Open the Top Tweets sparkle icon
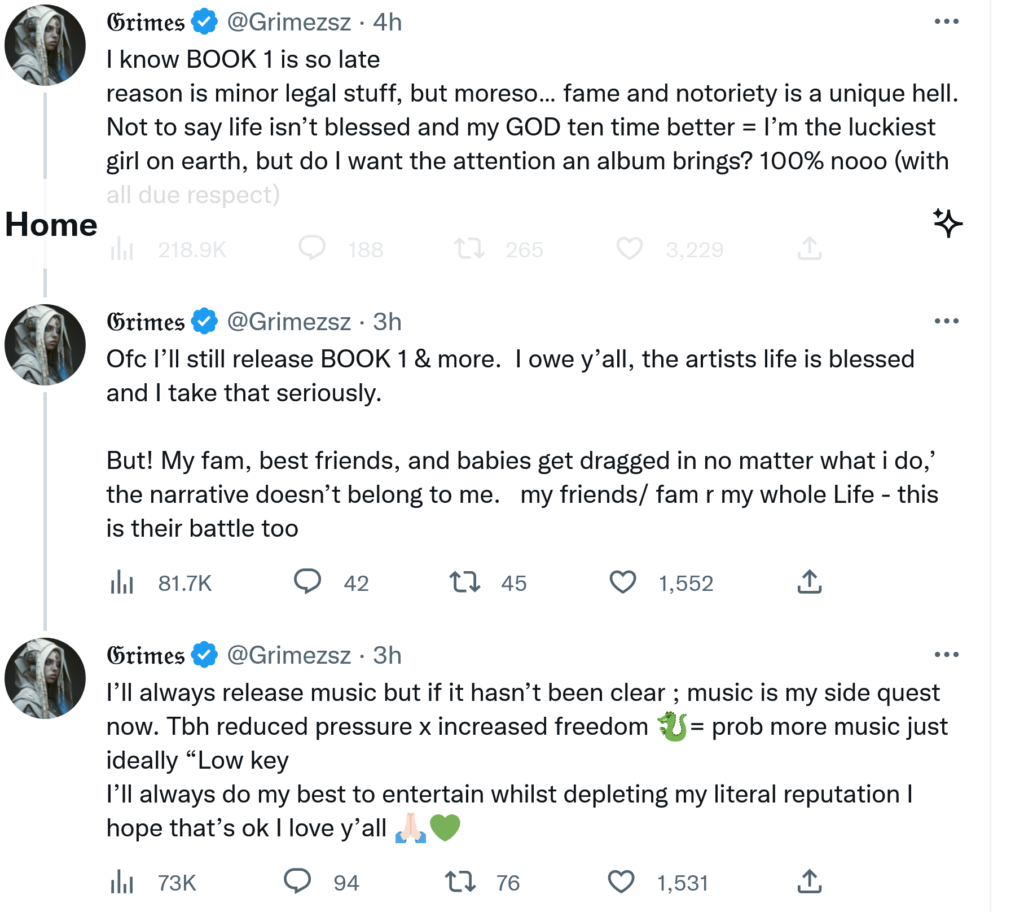This screenshot has width=1024, height=912. coord(947,224)
